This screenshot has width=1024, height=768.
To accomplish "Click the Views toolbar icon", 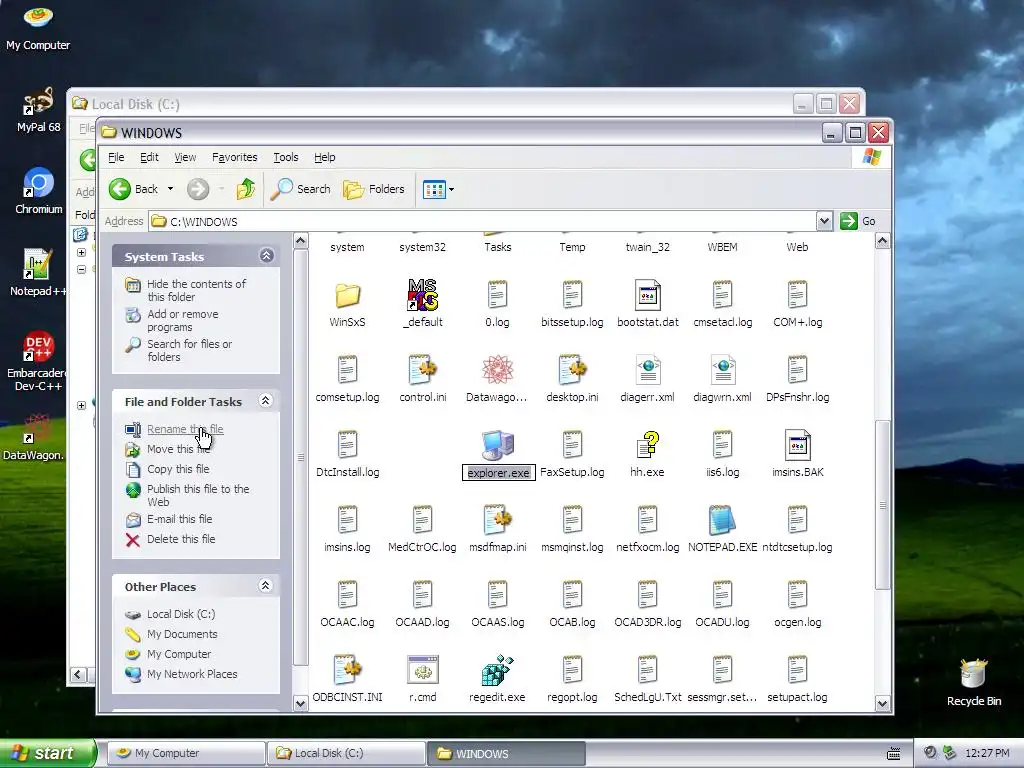I will (x=434, y=189).
